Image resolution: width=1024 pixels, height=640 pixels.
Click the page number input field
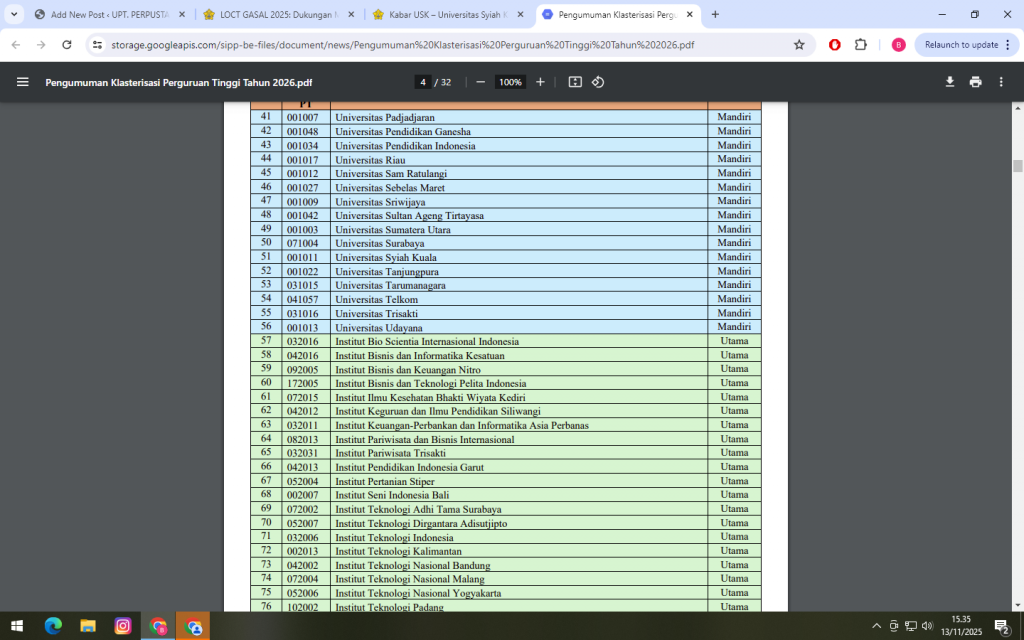click(424, 82)
